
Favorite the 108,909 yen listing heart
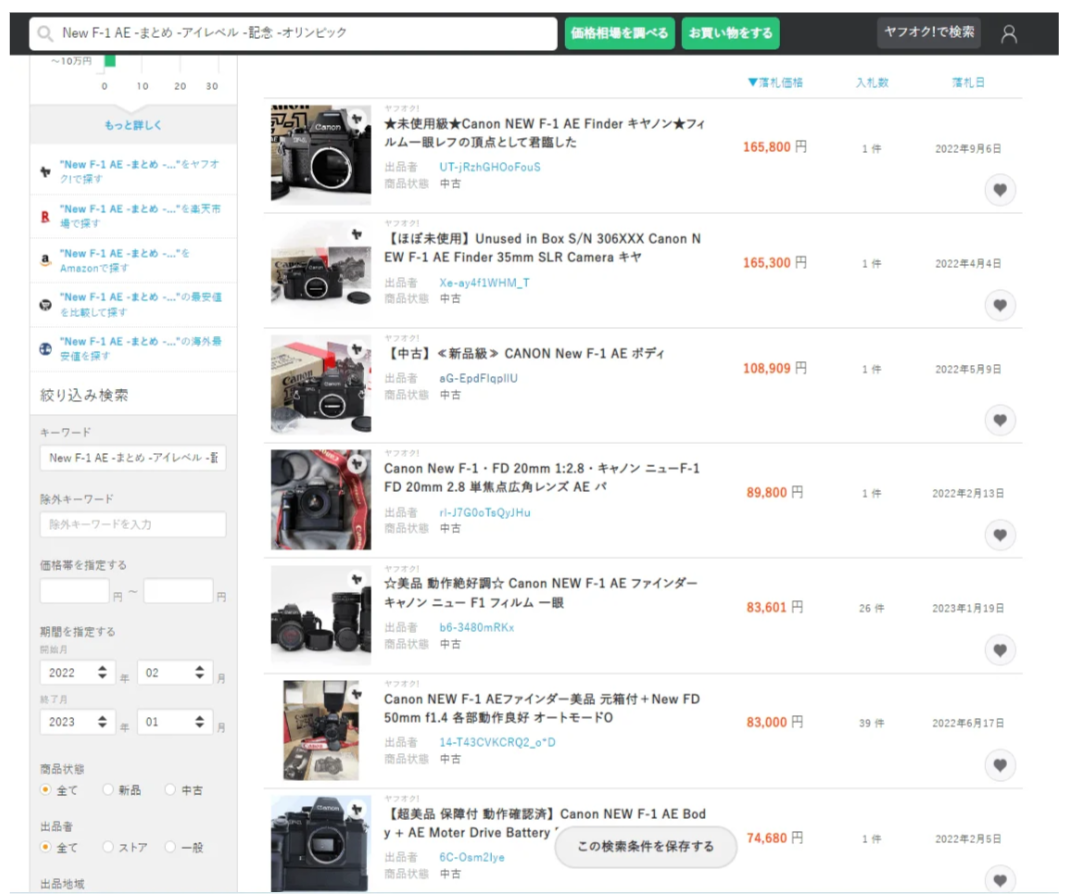[x=999, y=420]
